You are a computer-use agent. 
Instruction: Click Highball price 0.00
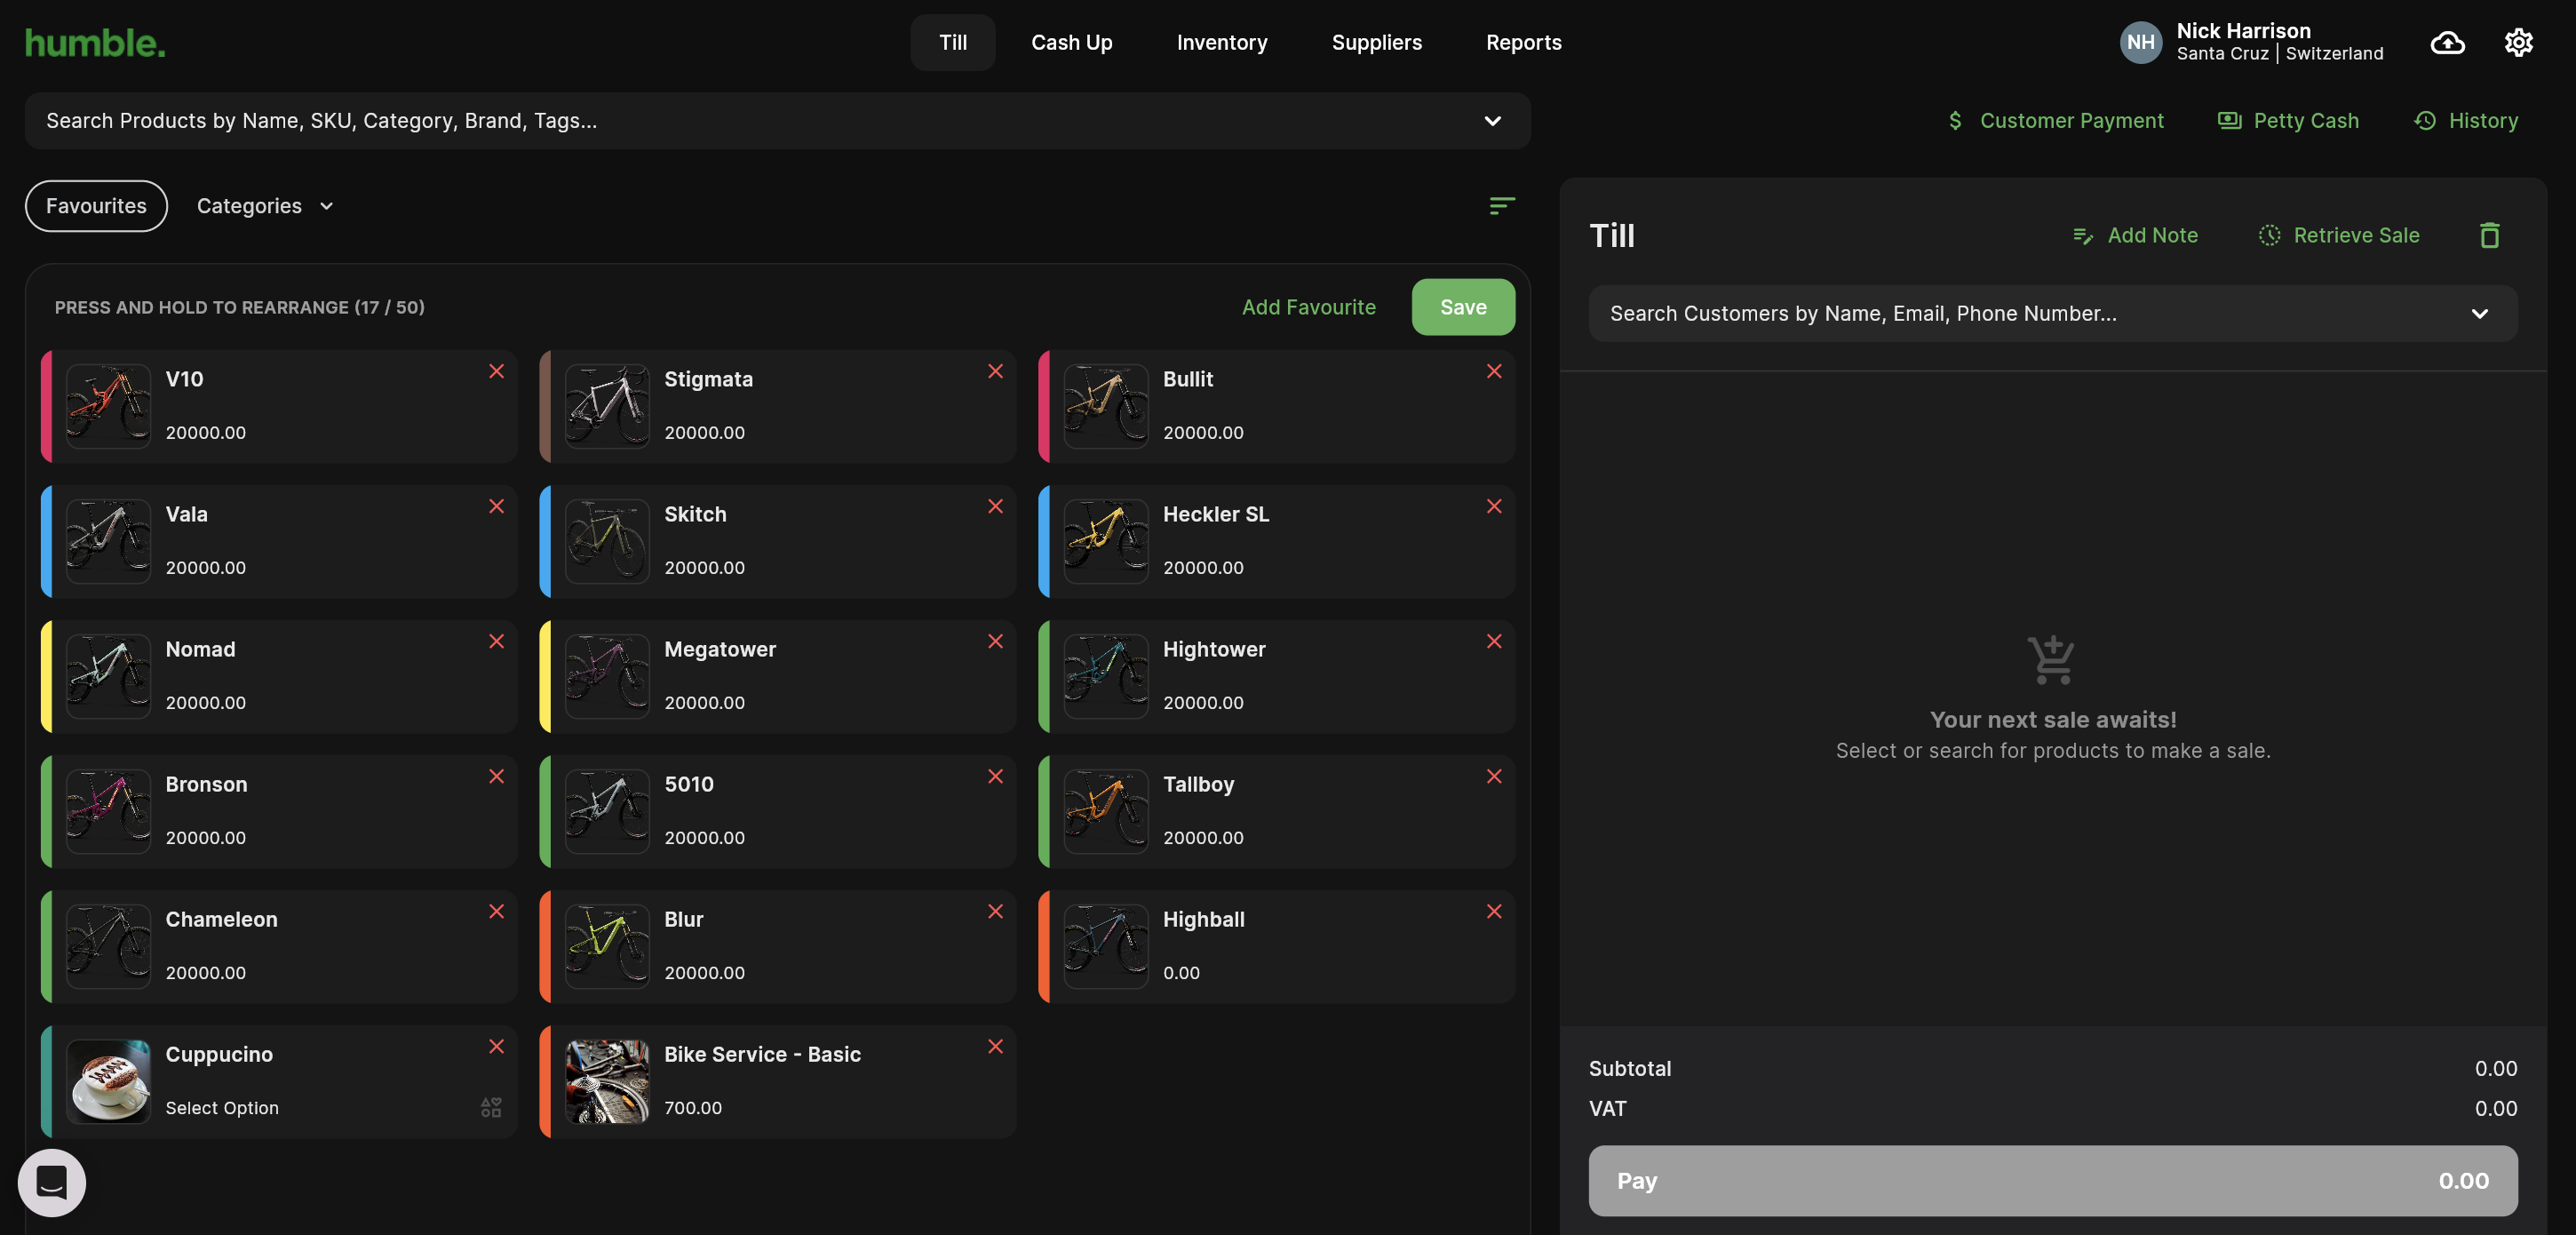1180,972
